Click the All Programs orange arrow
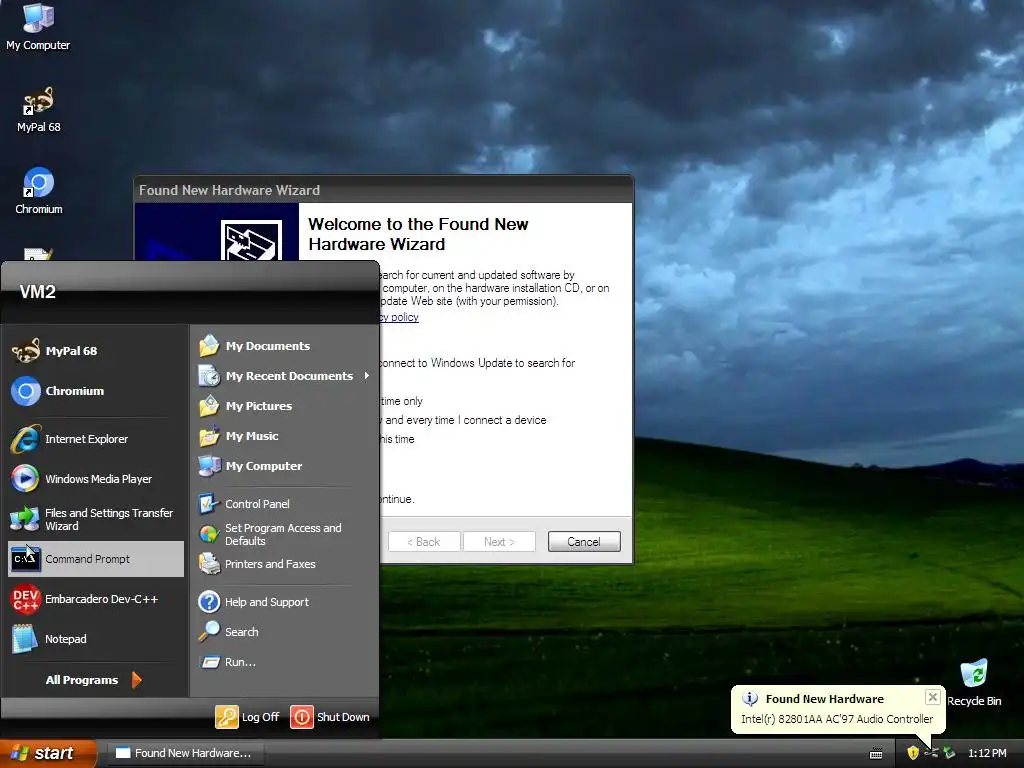This screenshot has width=1024, height=768. coord(136,680)
